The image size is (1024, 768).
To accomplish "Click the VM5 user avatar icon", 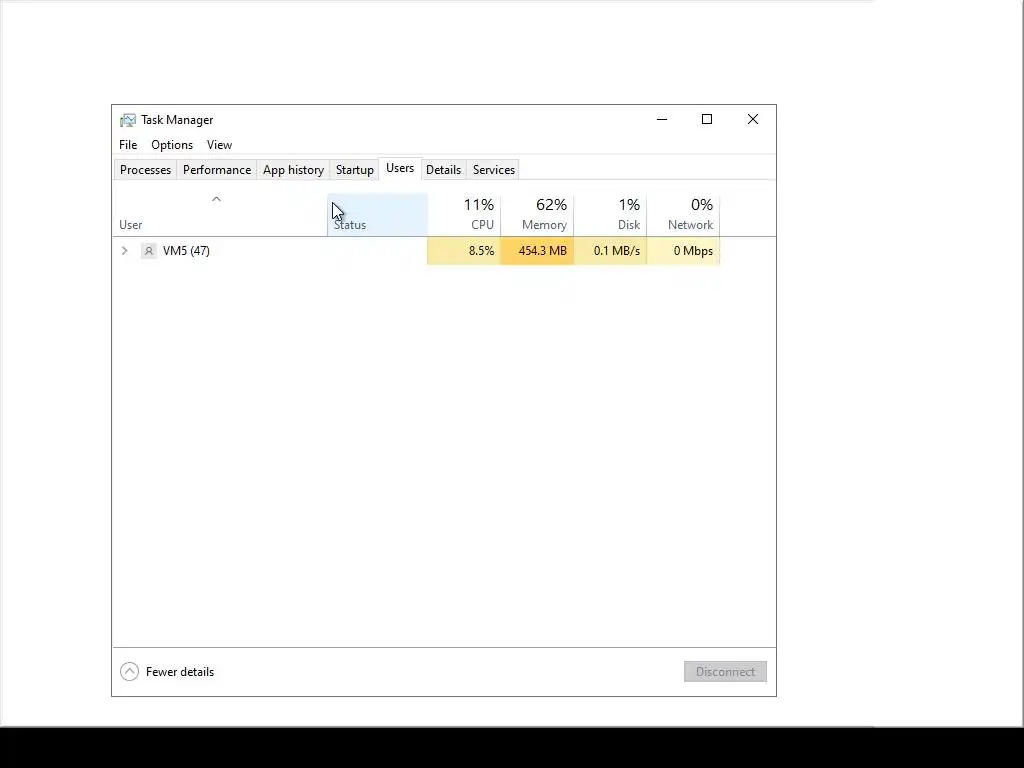I will click(149, 251).
